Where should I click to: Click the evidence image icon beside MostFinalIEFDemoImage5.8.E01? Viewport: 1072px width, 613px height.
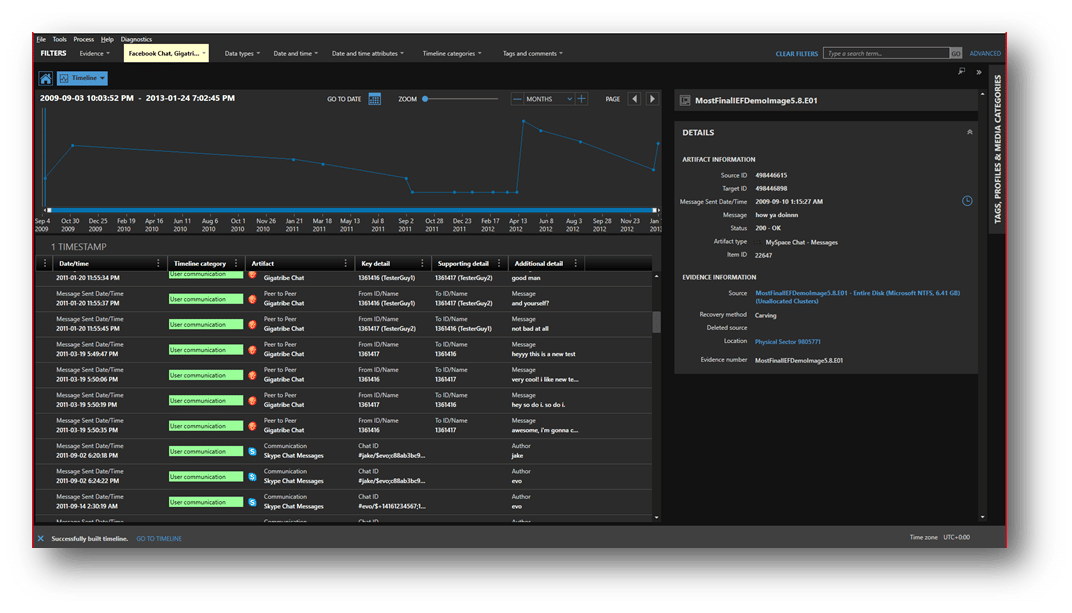click(685, 99)
